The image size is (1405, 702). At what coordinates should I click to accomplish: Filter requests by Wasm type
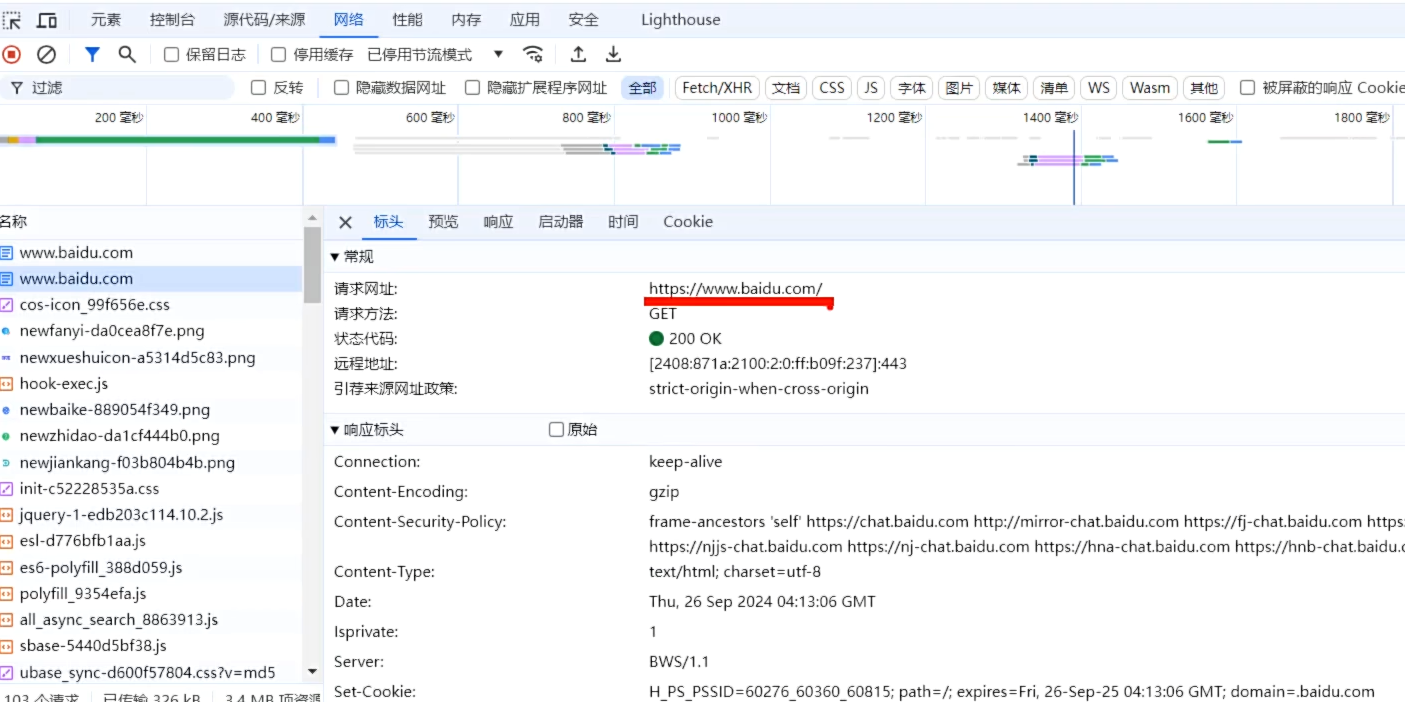point(1150,88)
